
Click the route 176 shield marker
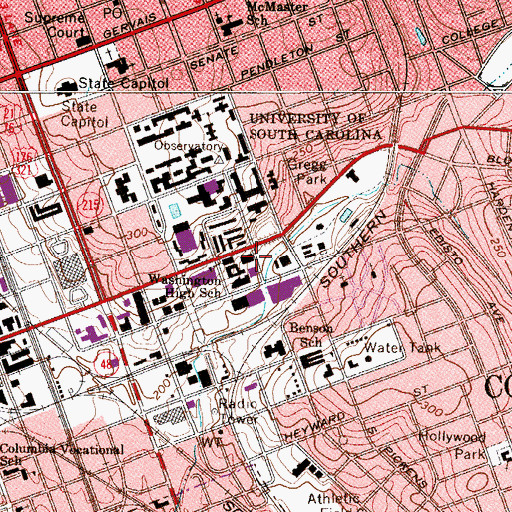[23, 156]
